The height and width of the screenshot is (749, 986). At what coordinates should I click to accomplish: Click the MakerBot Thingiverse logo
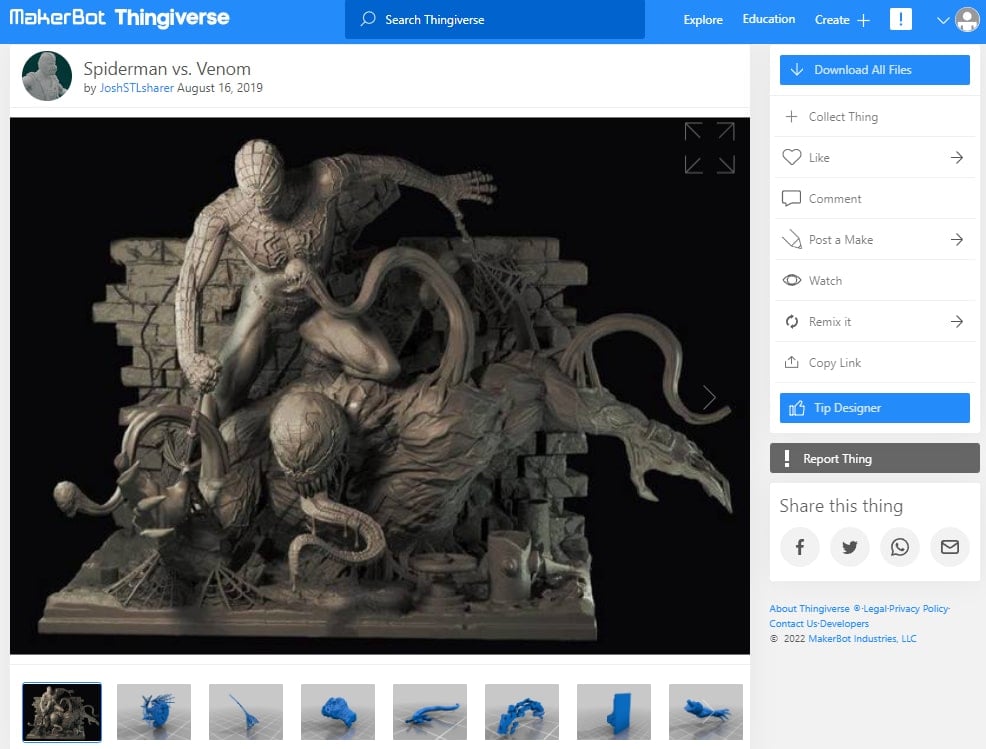click(119, 18)
